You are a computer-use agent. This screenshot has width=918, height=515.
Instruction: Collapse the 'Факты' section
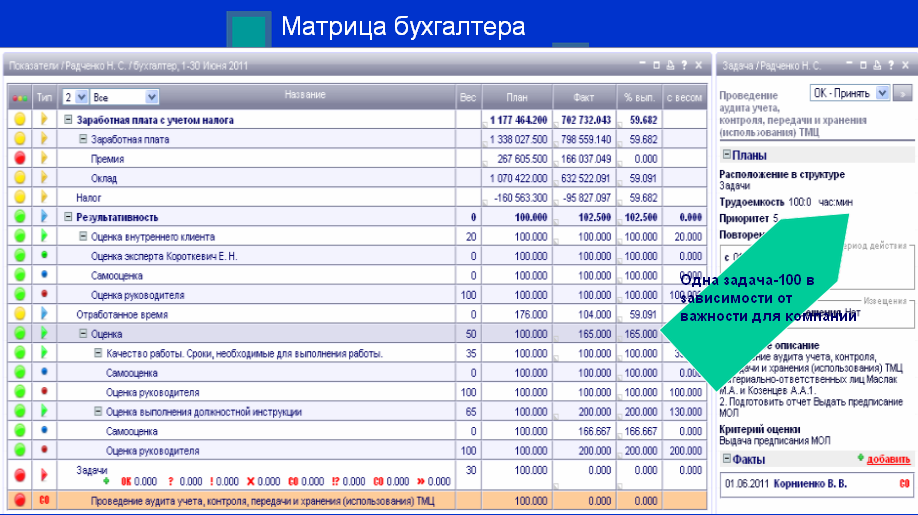727,459
